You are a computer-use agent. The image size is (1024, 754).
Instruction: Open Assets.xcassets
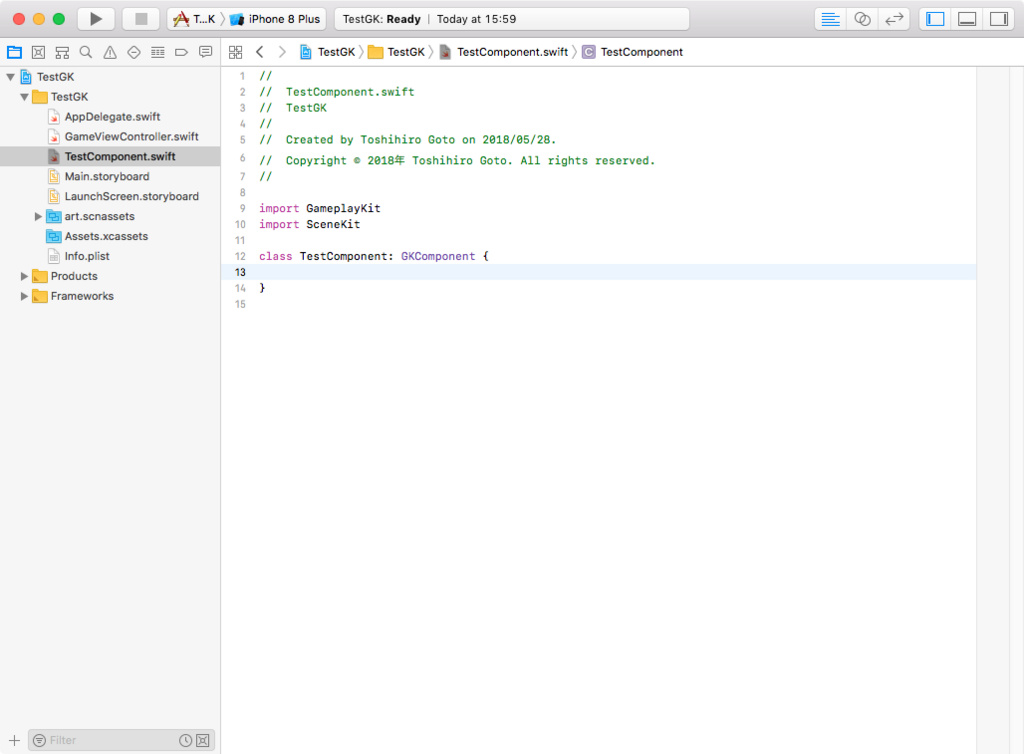110,236
